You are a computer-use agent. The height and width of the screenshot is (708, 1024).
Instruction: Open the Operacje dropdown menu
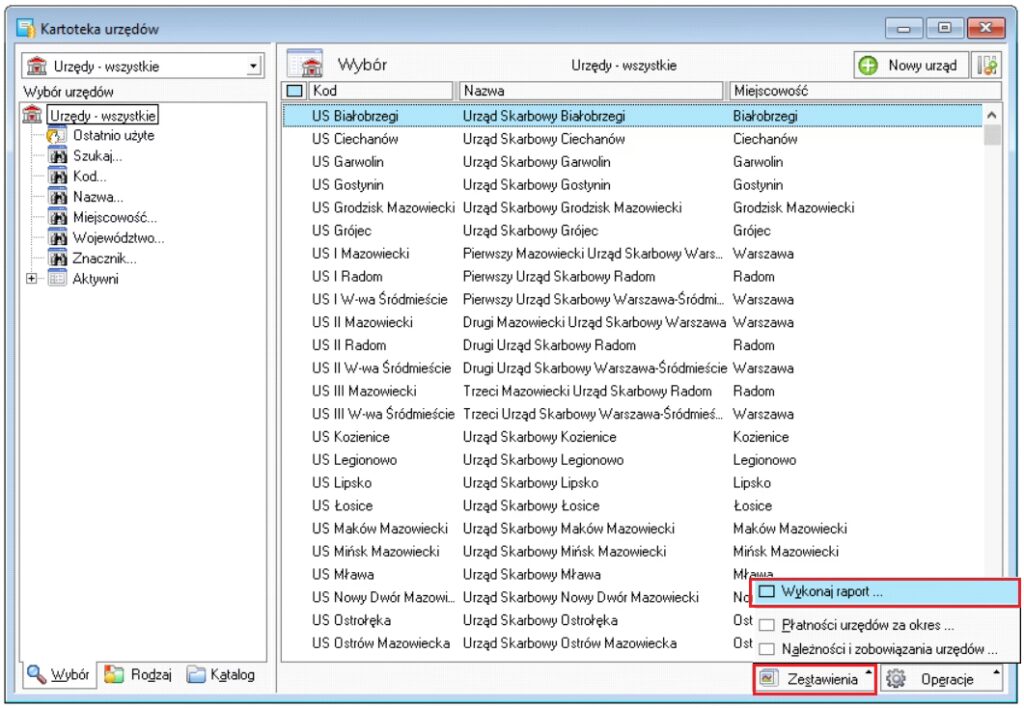[x=940, y=680]
